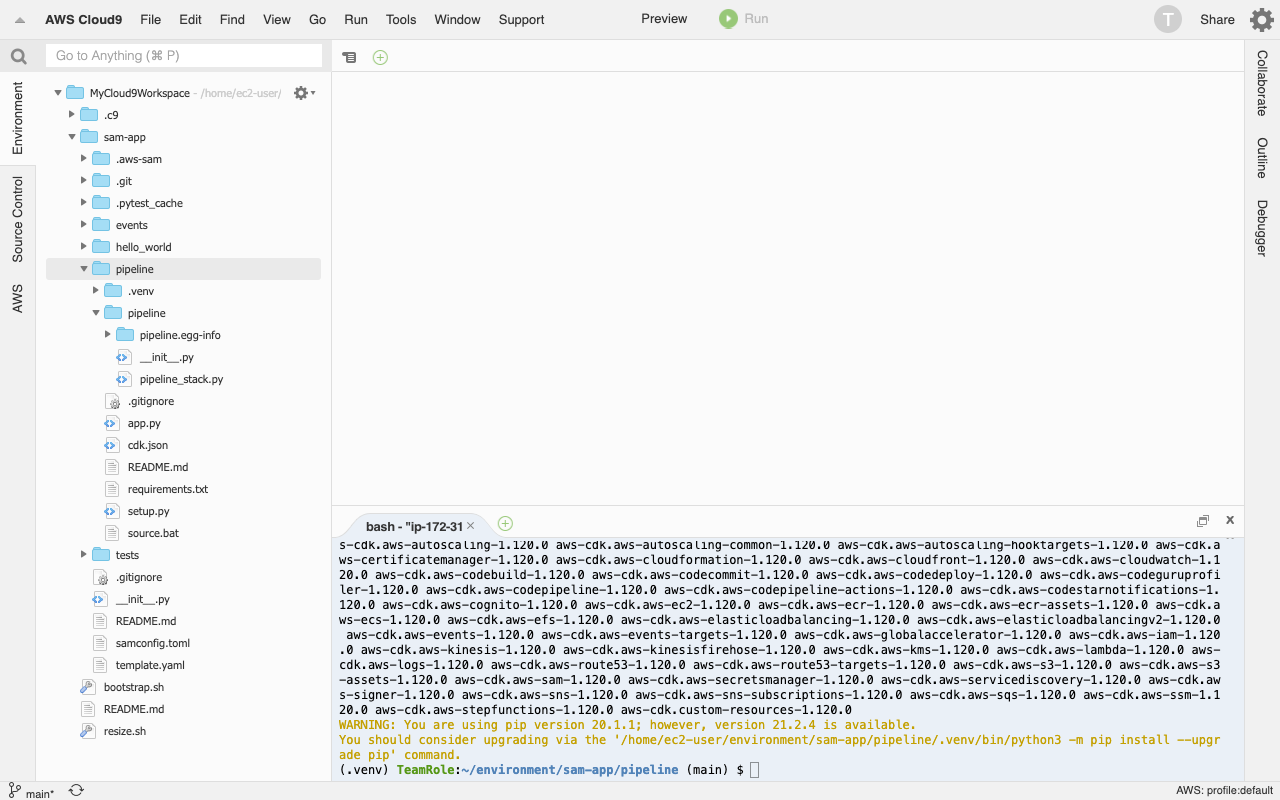Select the __init__.py file under sam-app
Viewport: 1280px width, 800px height.
pyautogui.click(x=142, y=599)
